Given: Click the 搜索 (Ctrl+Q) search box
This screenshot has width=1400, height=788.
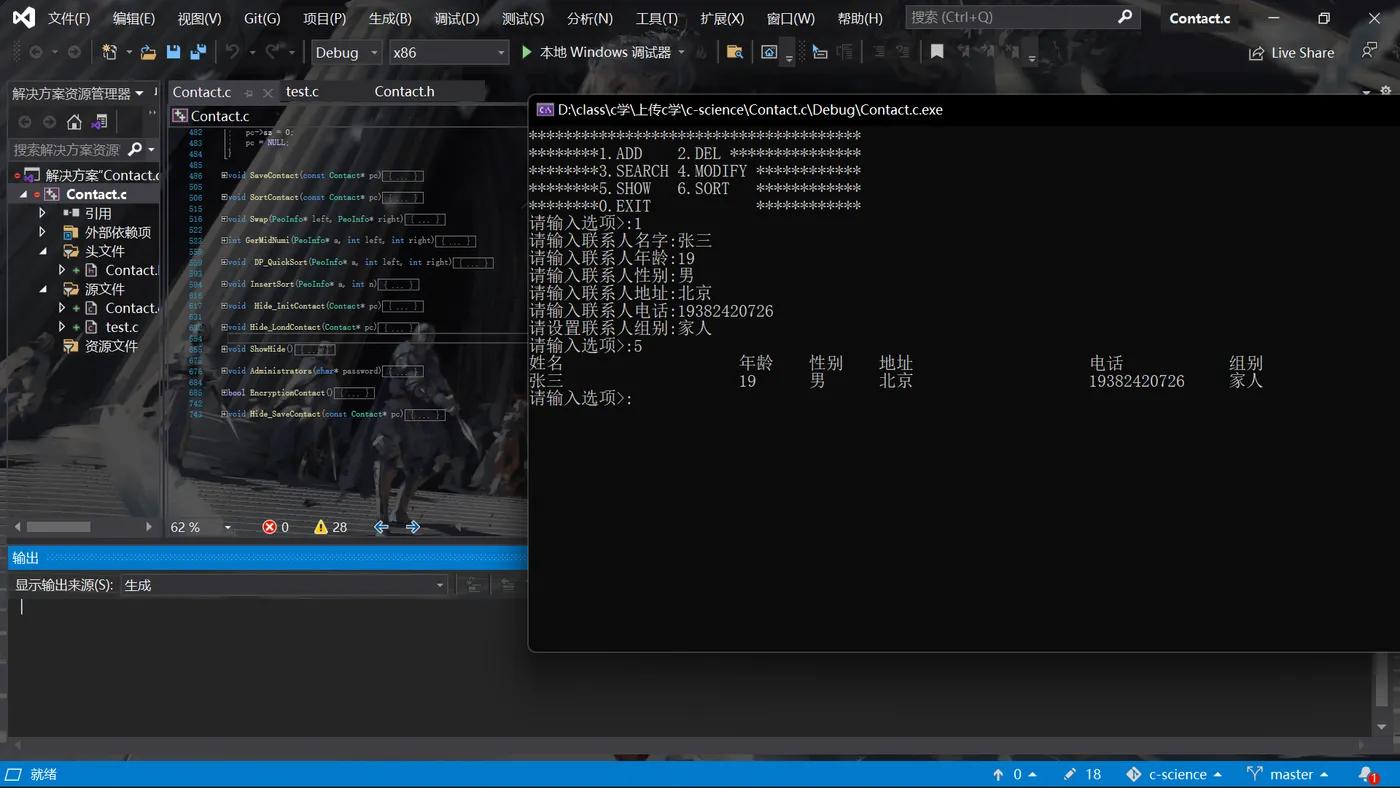Looking at the screenshot, I should click(1022, 17).
